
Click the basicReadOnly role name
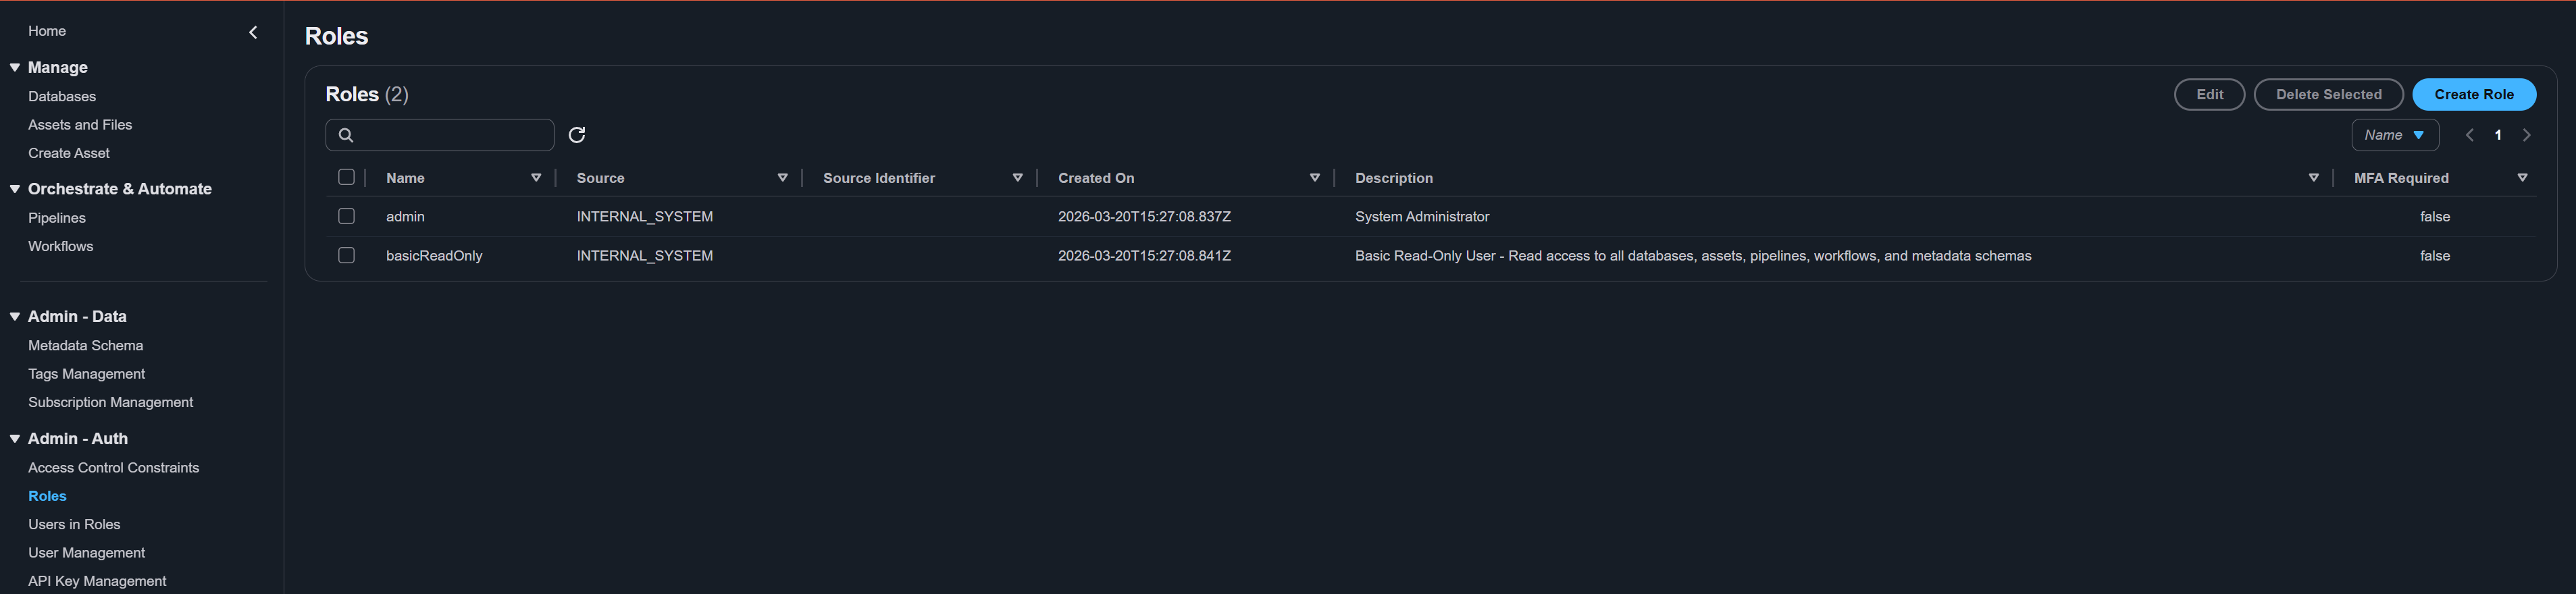point(434,256)
